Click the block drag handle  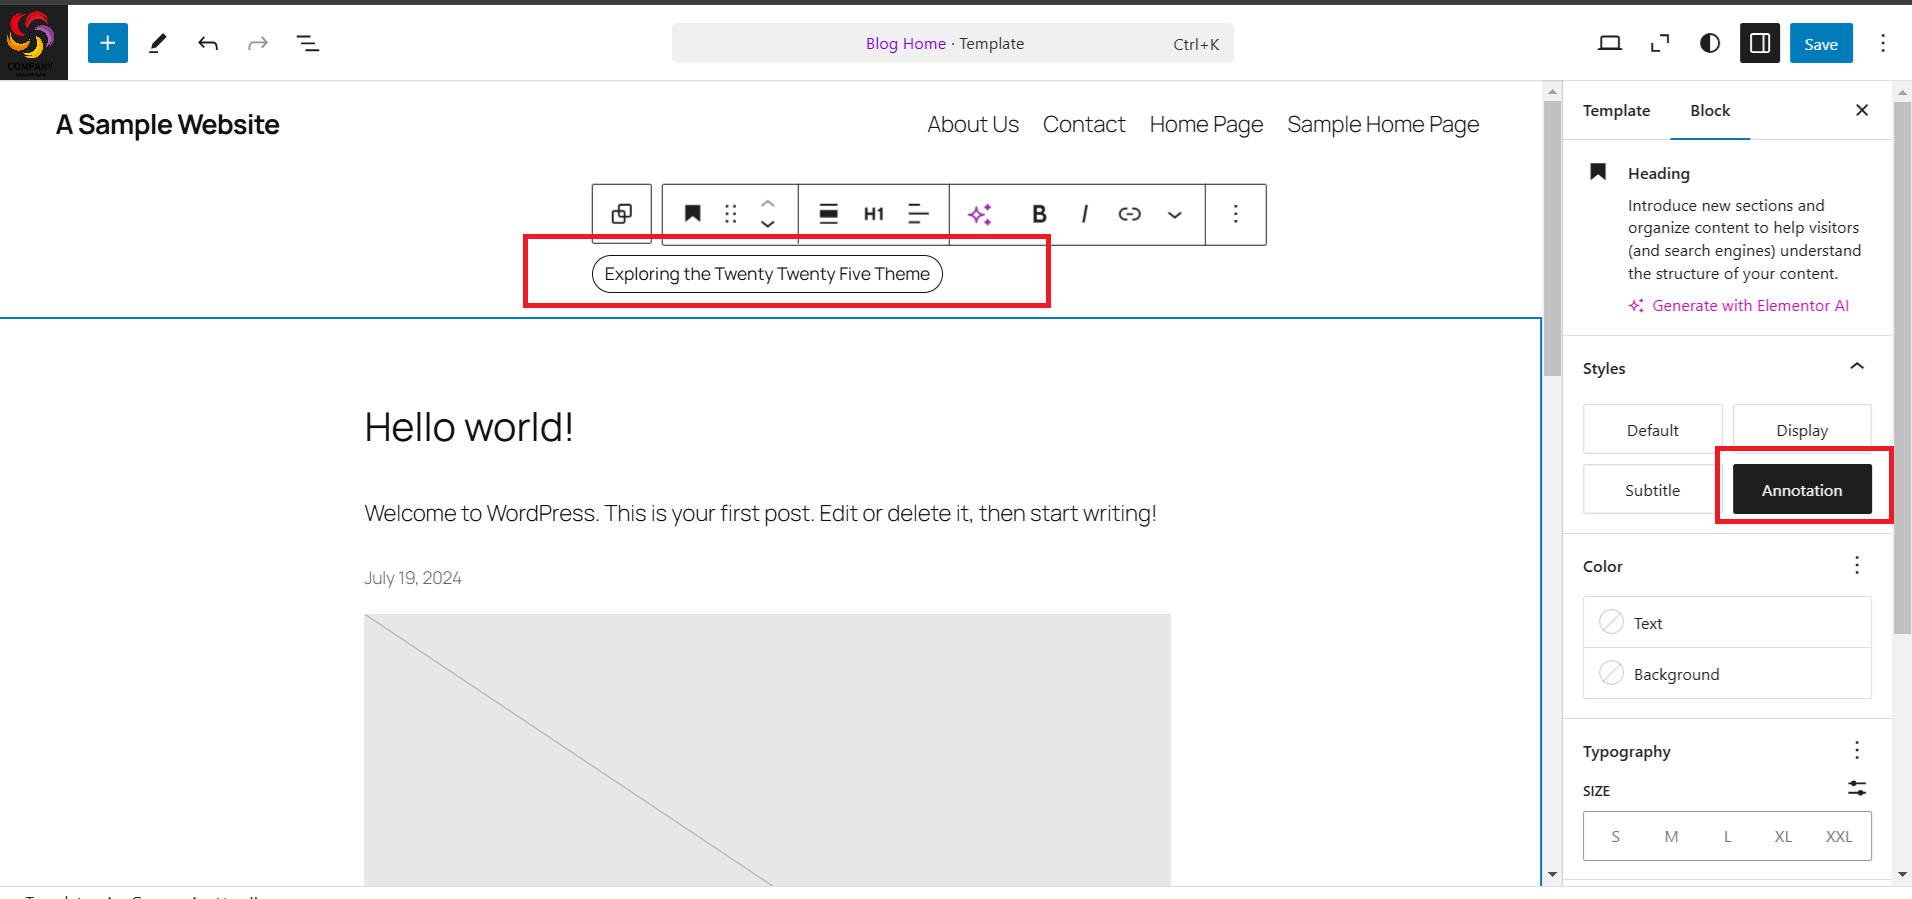[731, 214]
